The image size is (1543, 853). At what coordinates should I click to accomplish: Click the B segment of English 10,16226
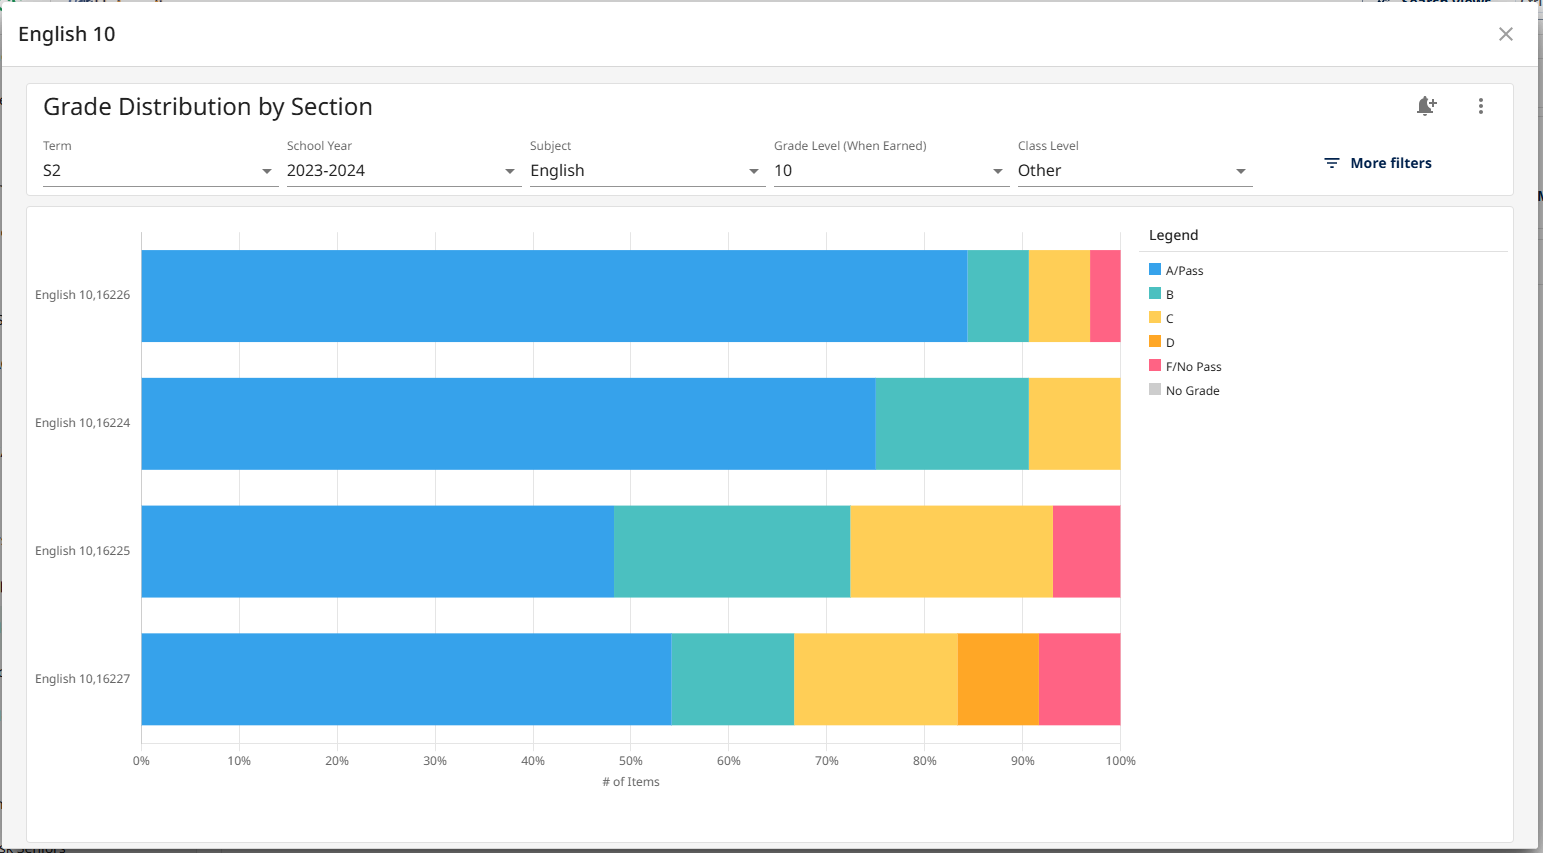[x=998, y=296]
